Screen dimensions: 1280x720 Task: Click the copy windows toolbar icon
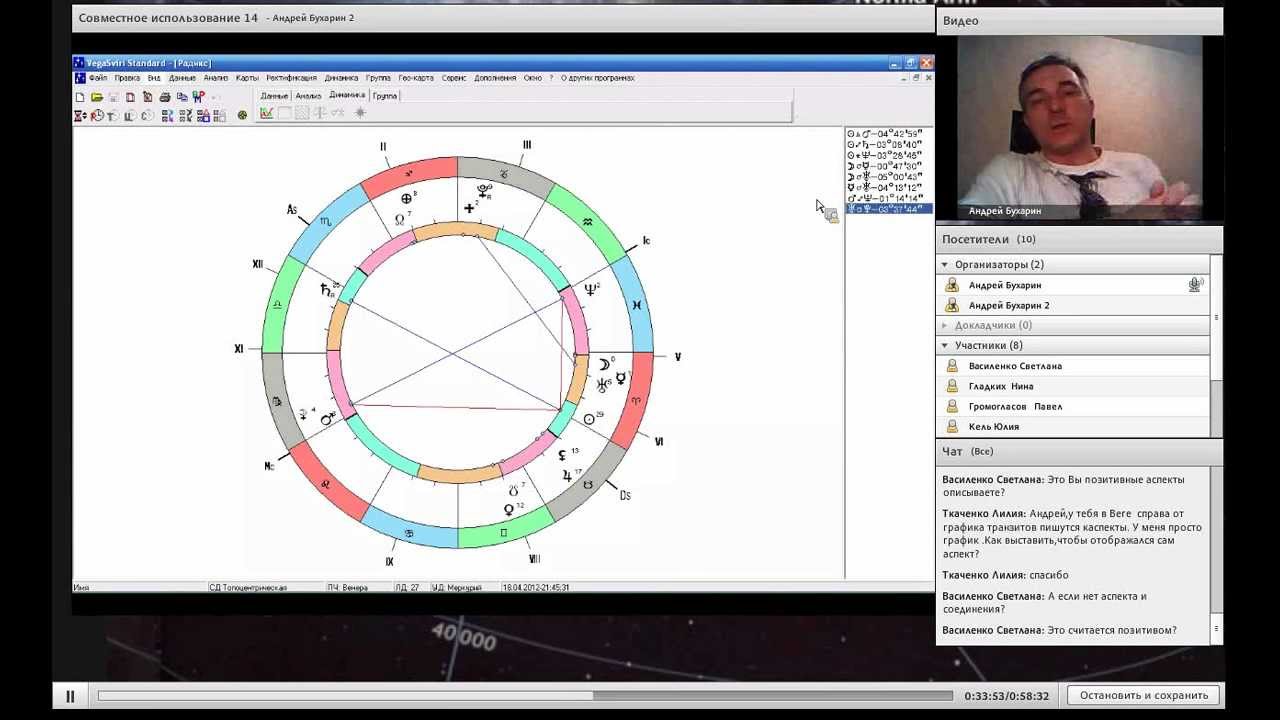[x=182, y=97]
